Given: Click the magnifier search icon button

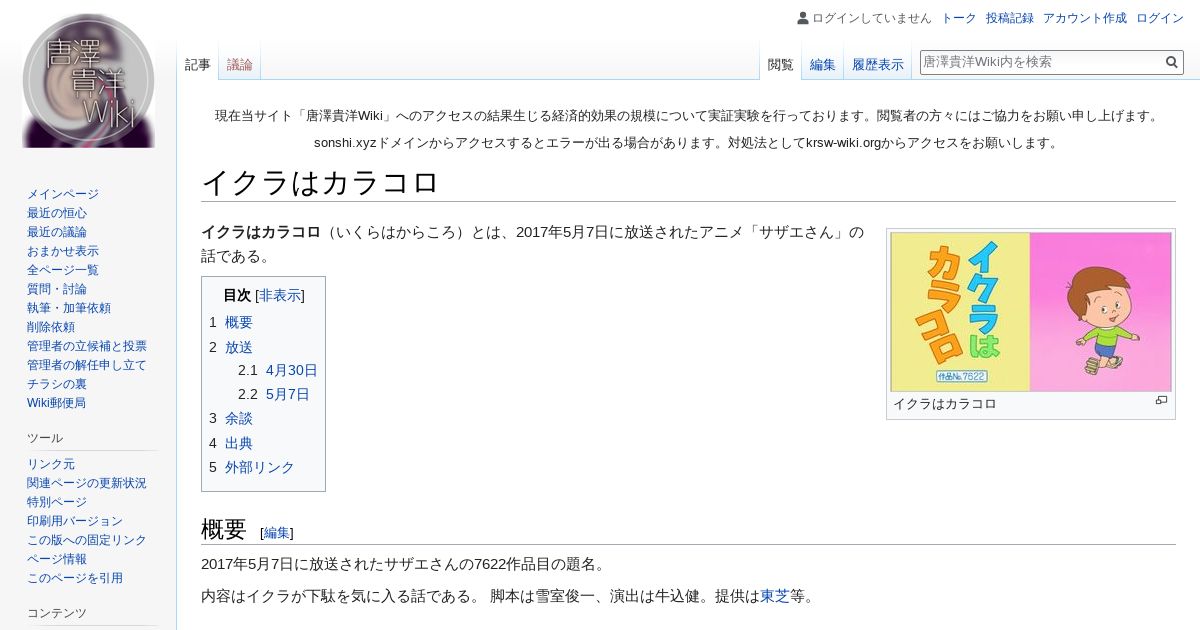Looking at the screenshot, I should click(1172, 62).
